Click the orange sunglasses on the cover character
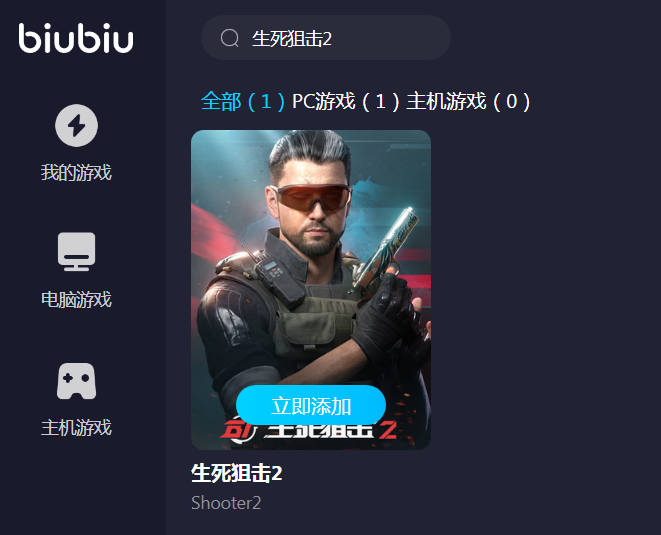 [312, 198]
